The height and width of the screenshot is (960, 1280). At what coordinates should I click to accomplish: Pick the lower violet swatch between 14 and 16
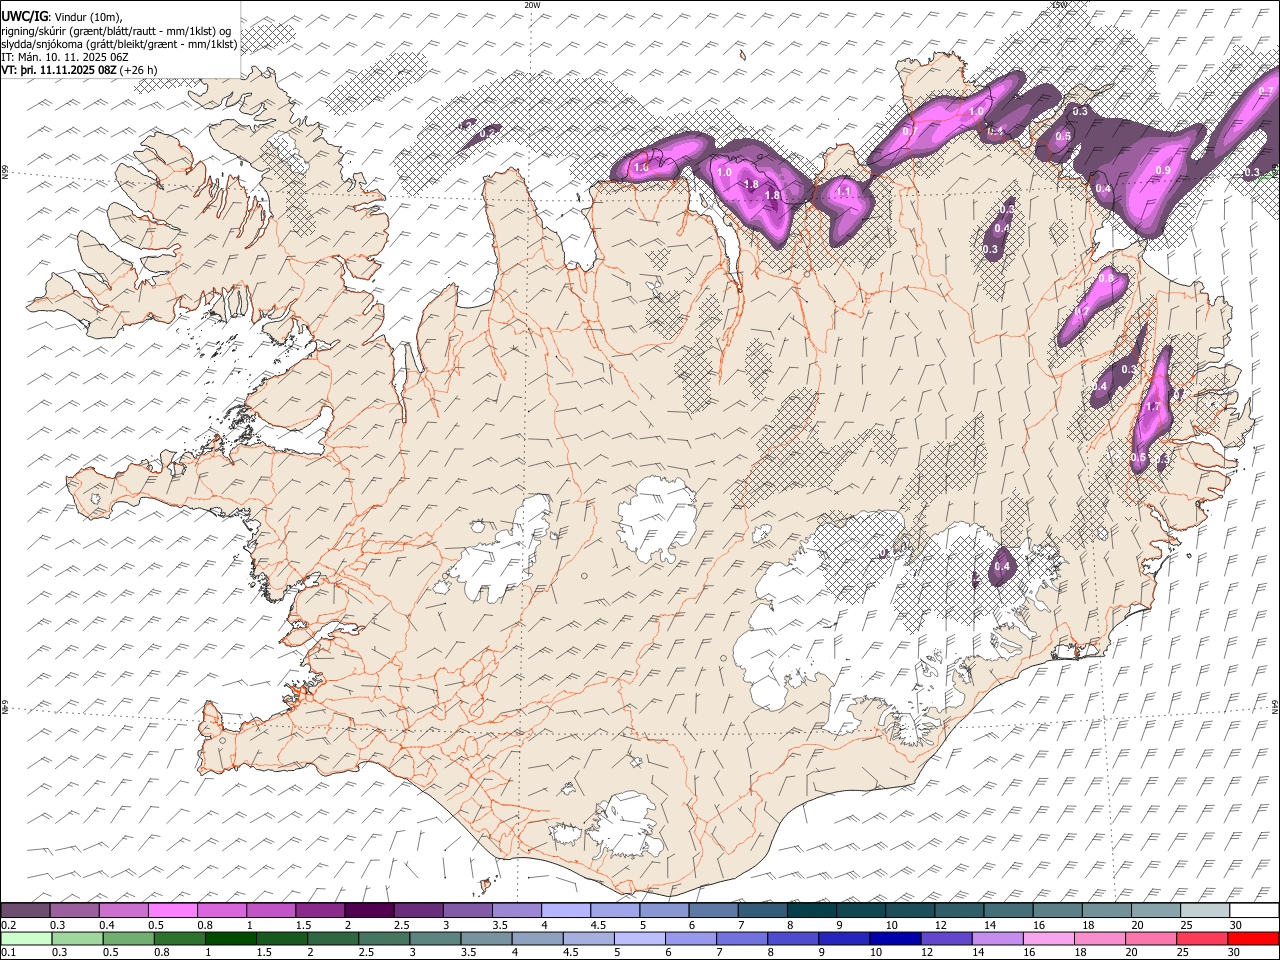997,938
